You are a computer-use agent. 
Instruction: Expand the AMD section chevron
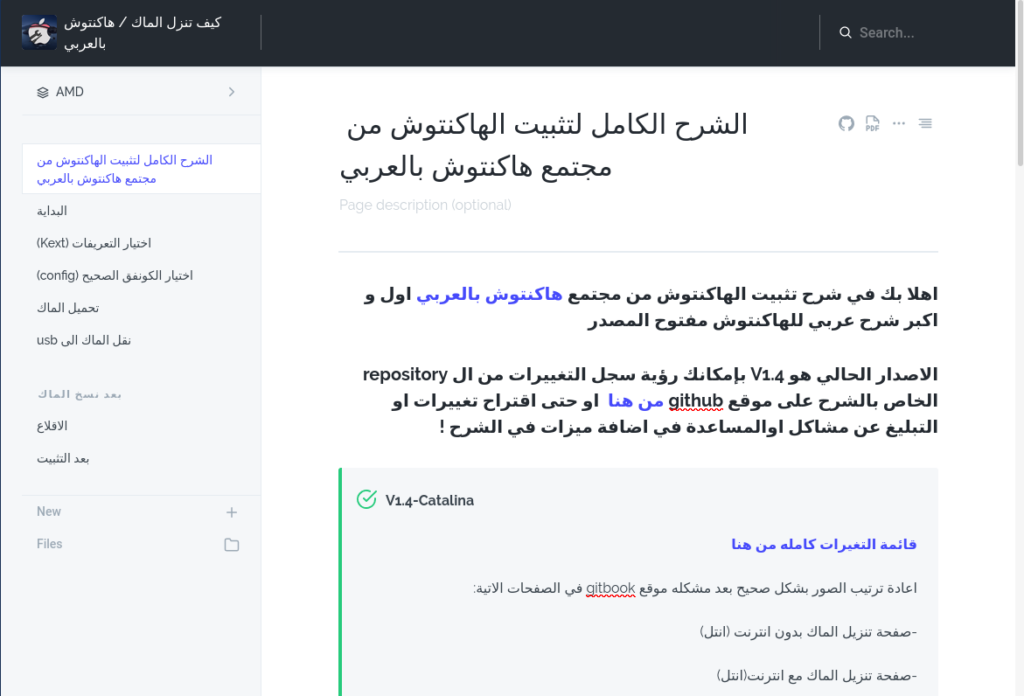point(232,92)
